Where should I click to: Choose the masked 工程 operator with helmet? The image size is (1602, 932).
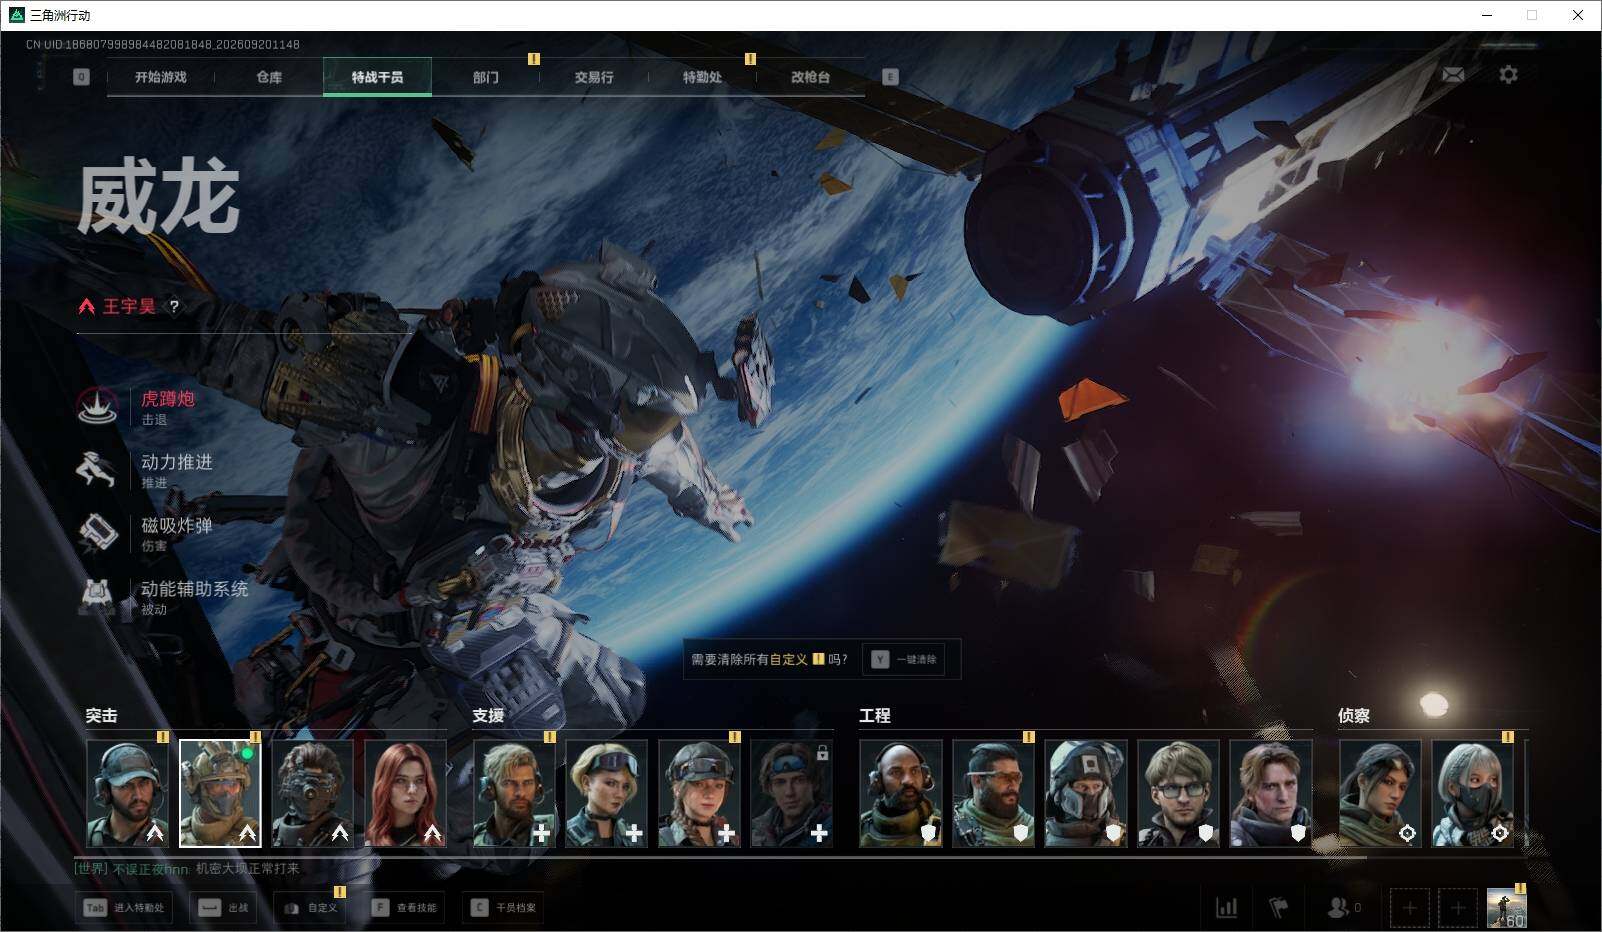1086,793
